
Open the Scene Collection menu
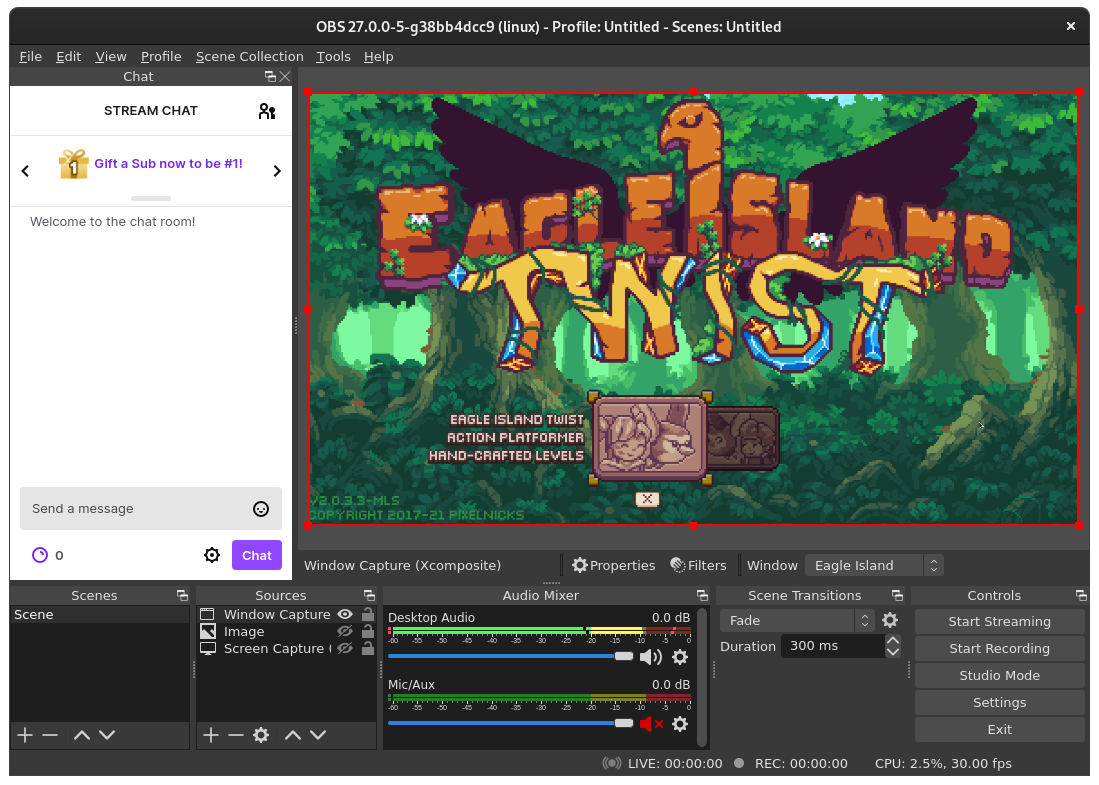tap(250, 56)
